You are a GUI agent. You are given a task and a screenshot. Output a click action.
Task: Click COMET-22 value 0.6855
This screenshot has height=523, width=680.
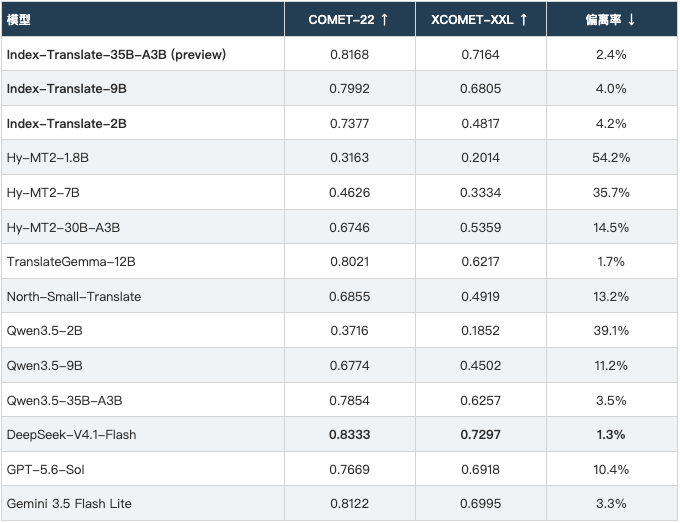pyautogui.click(x=350, y=297)
